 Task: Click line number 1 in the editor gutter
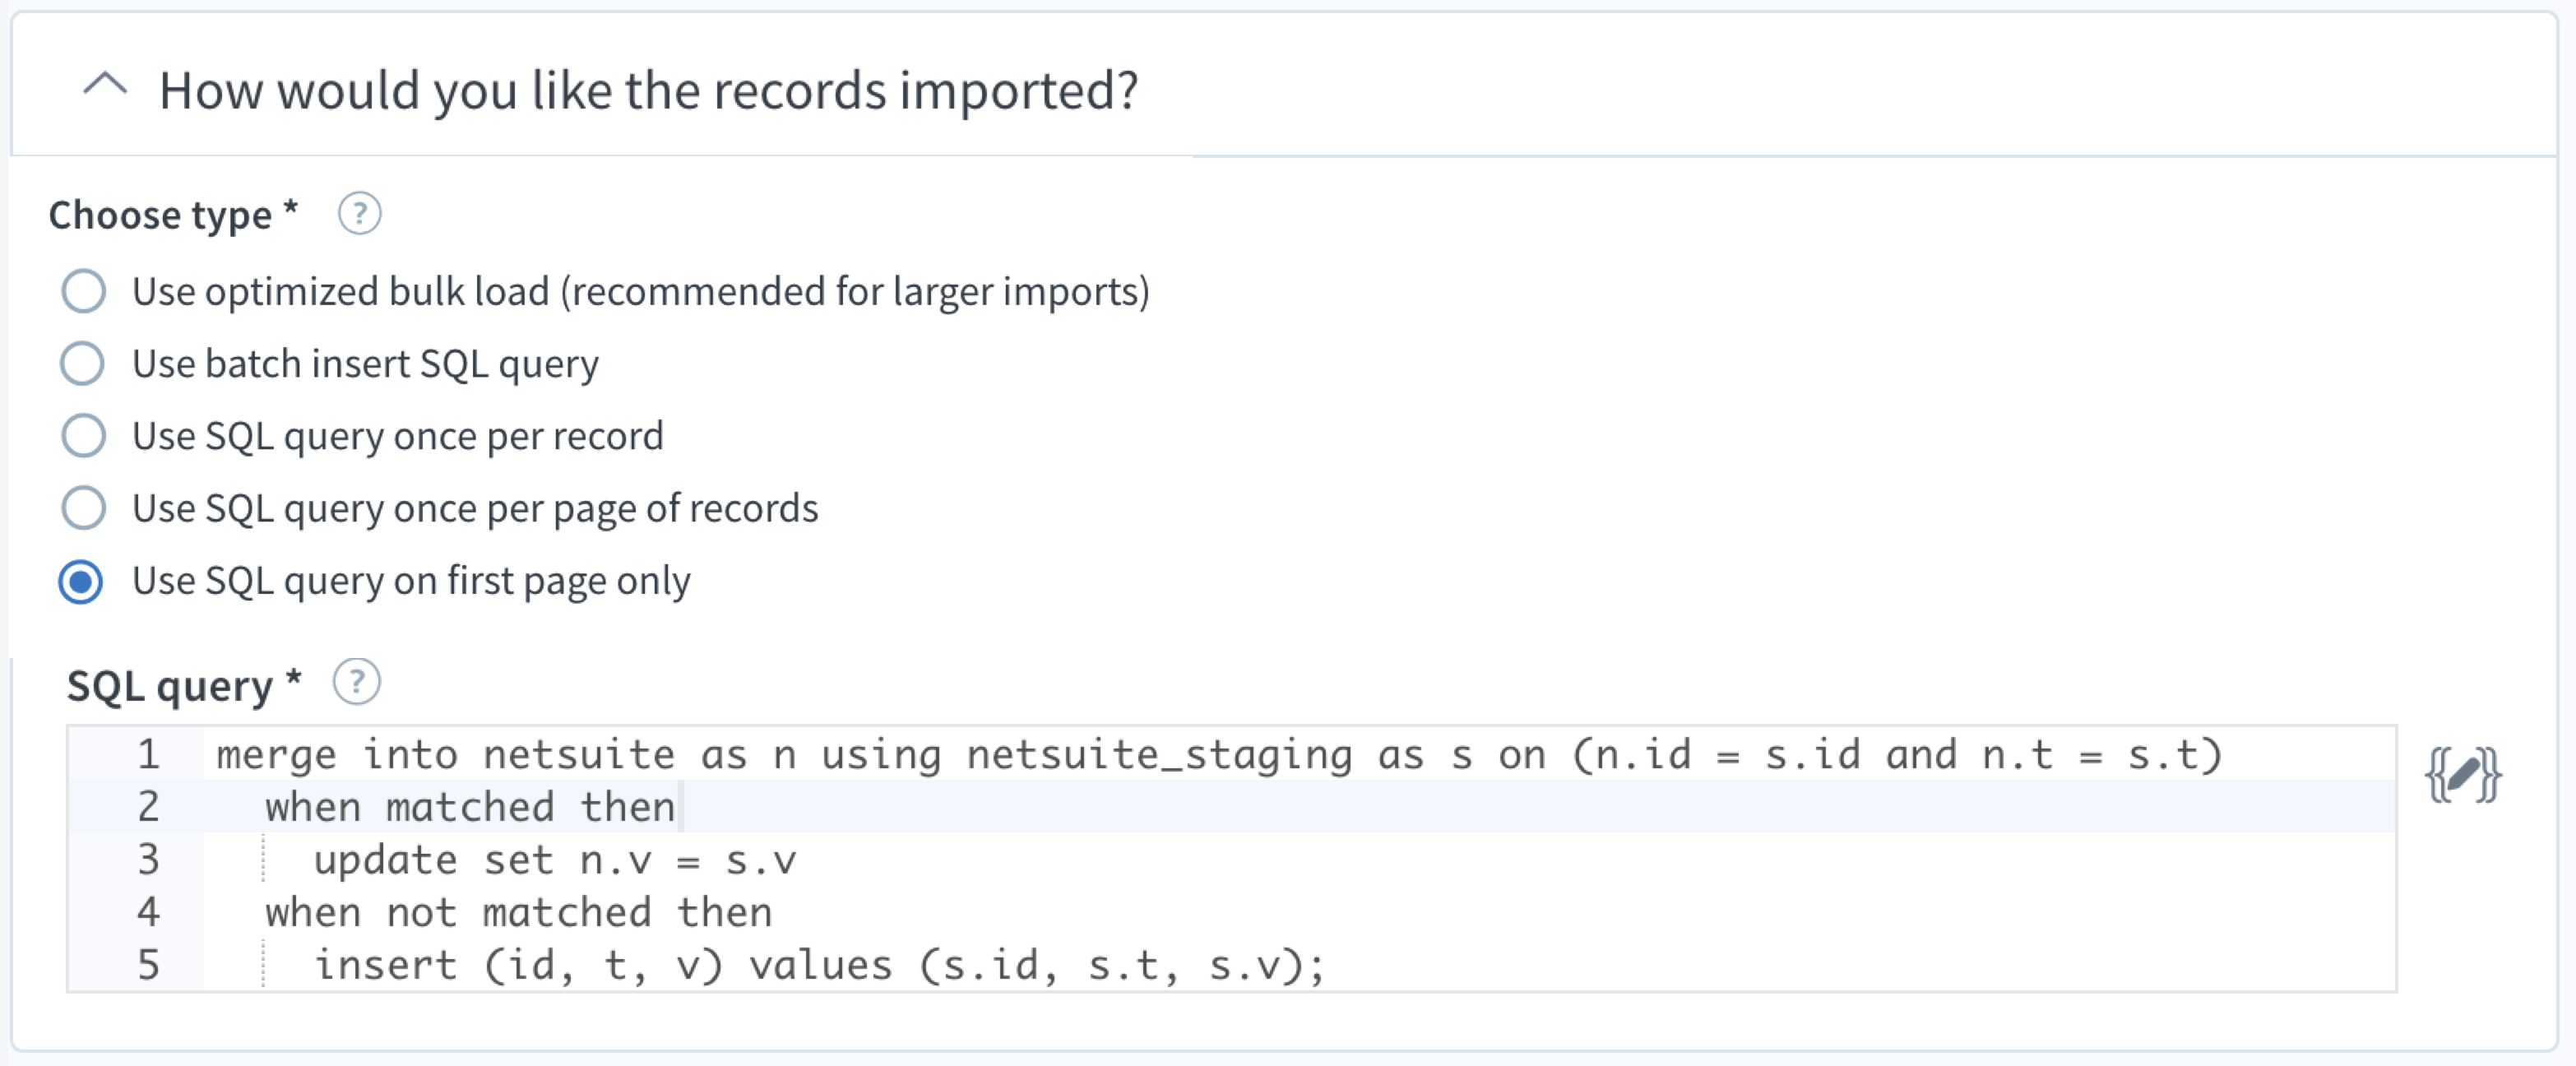point(148,755)
